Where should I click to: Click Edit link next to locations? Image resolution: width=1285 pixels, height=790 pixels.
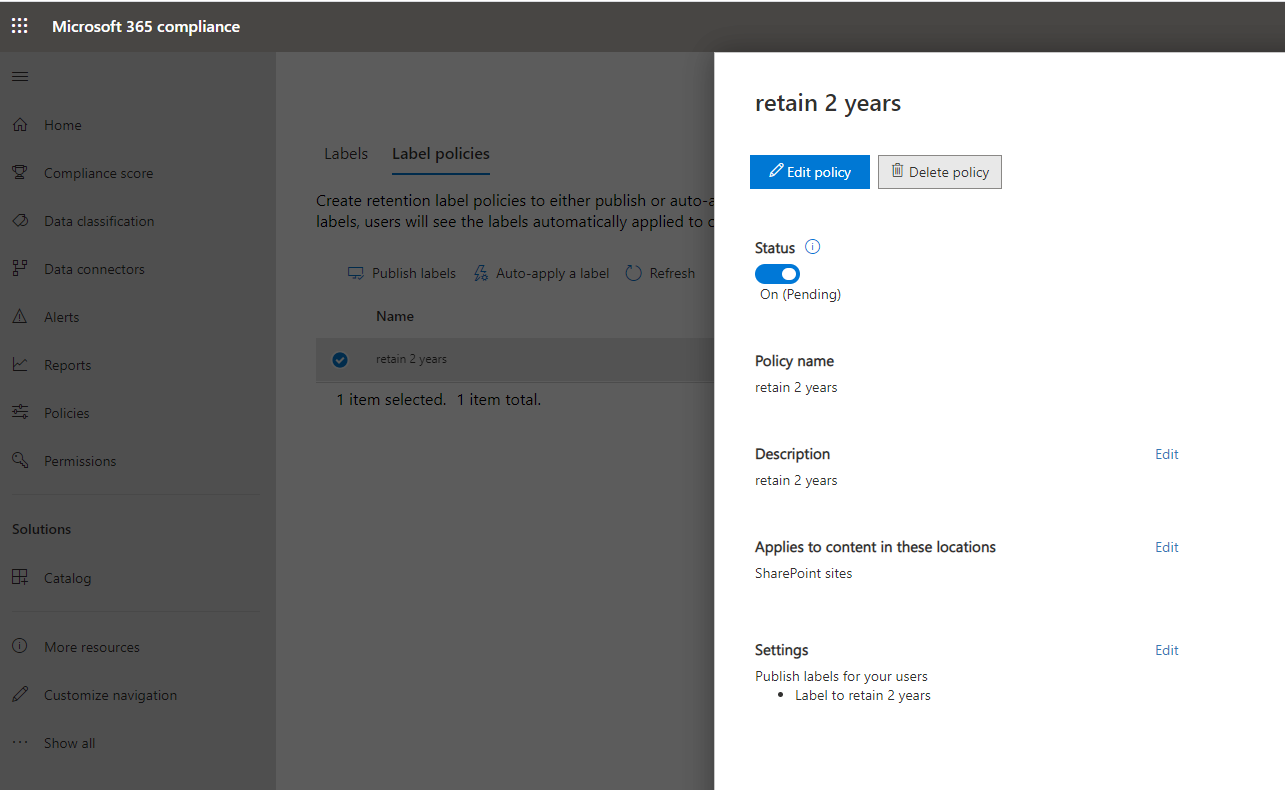1167,547
